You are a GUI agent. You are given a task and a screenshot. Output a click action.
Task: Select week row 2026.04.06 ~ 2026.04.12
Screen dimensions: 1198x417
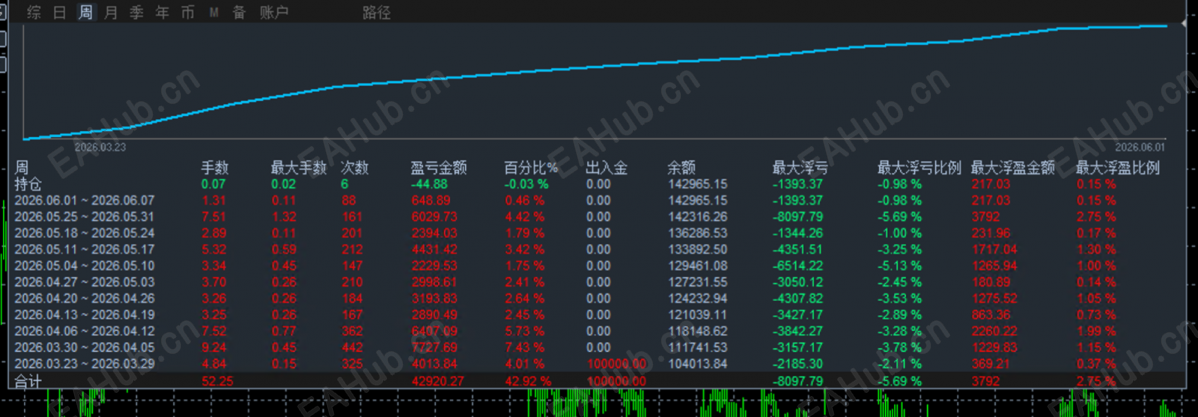(84, 331)
